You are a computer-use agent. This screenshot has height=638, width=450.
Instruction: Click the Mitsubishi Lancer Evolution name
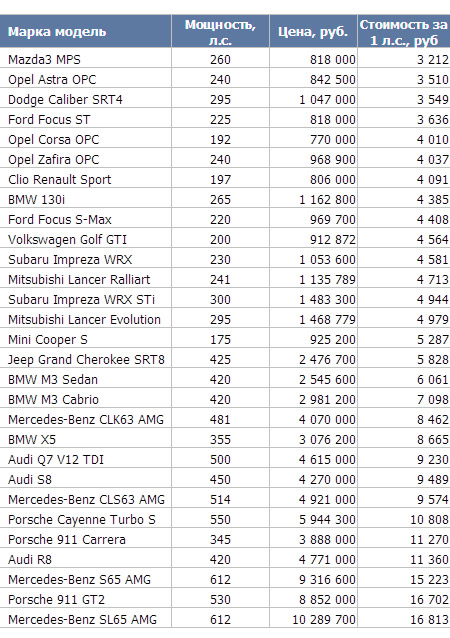point(84,319)
